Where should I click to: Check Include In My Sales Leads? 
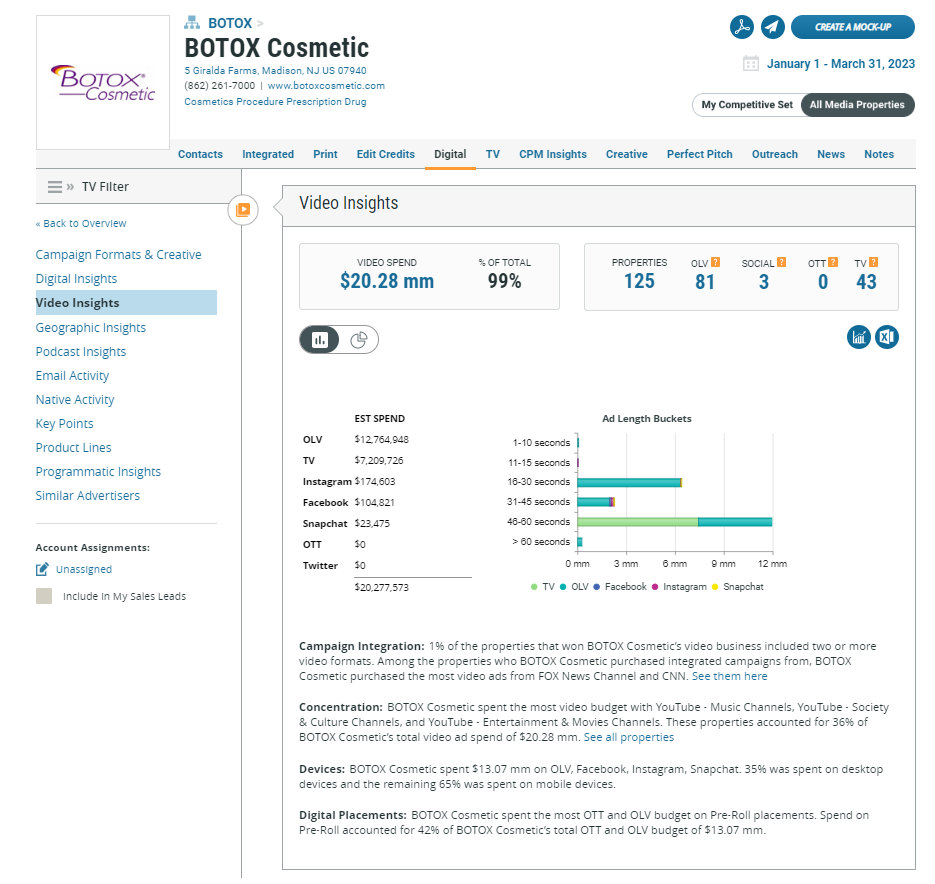[x=44, y=596]
